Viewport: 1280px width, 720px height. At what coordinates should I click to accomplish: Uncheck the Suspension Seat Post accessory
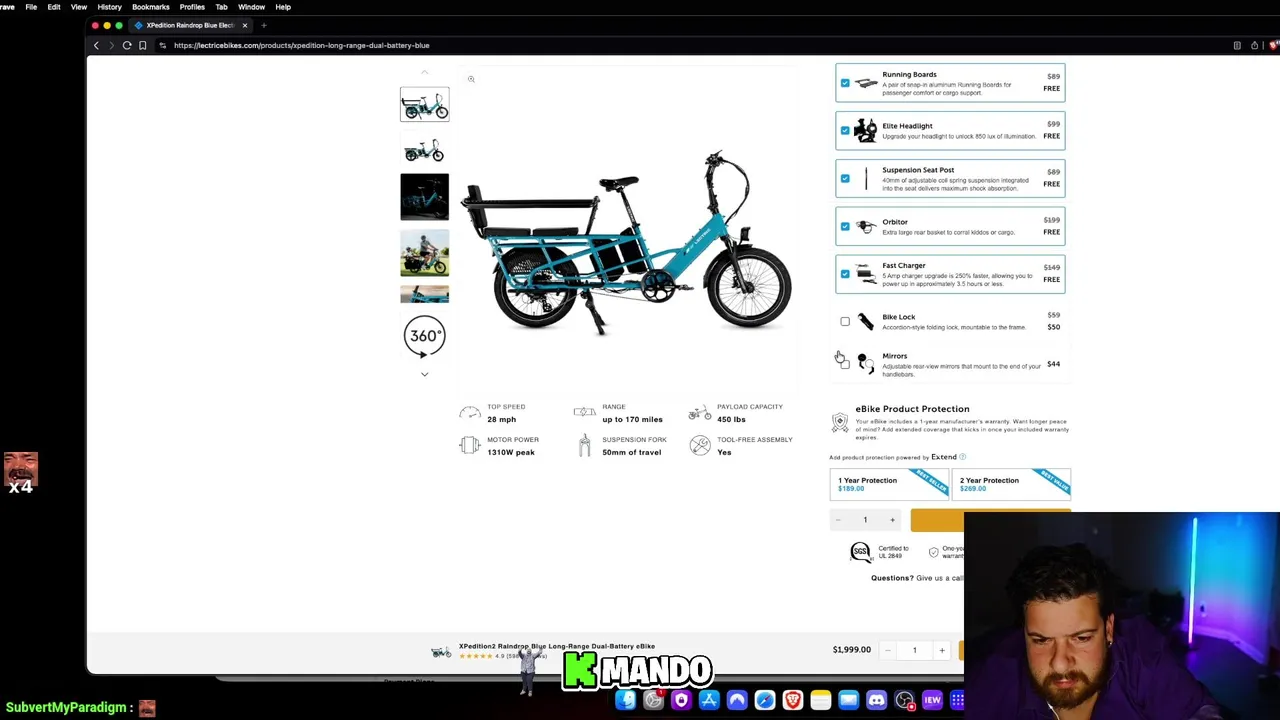pyautogui.click(x=845, y=179)
